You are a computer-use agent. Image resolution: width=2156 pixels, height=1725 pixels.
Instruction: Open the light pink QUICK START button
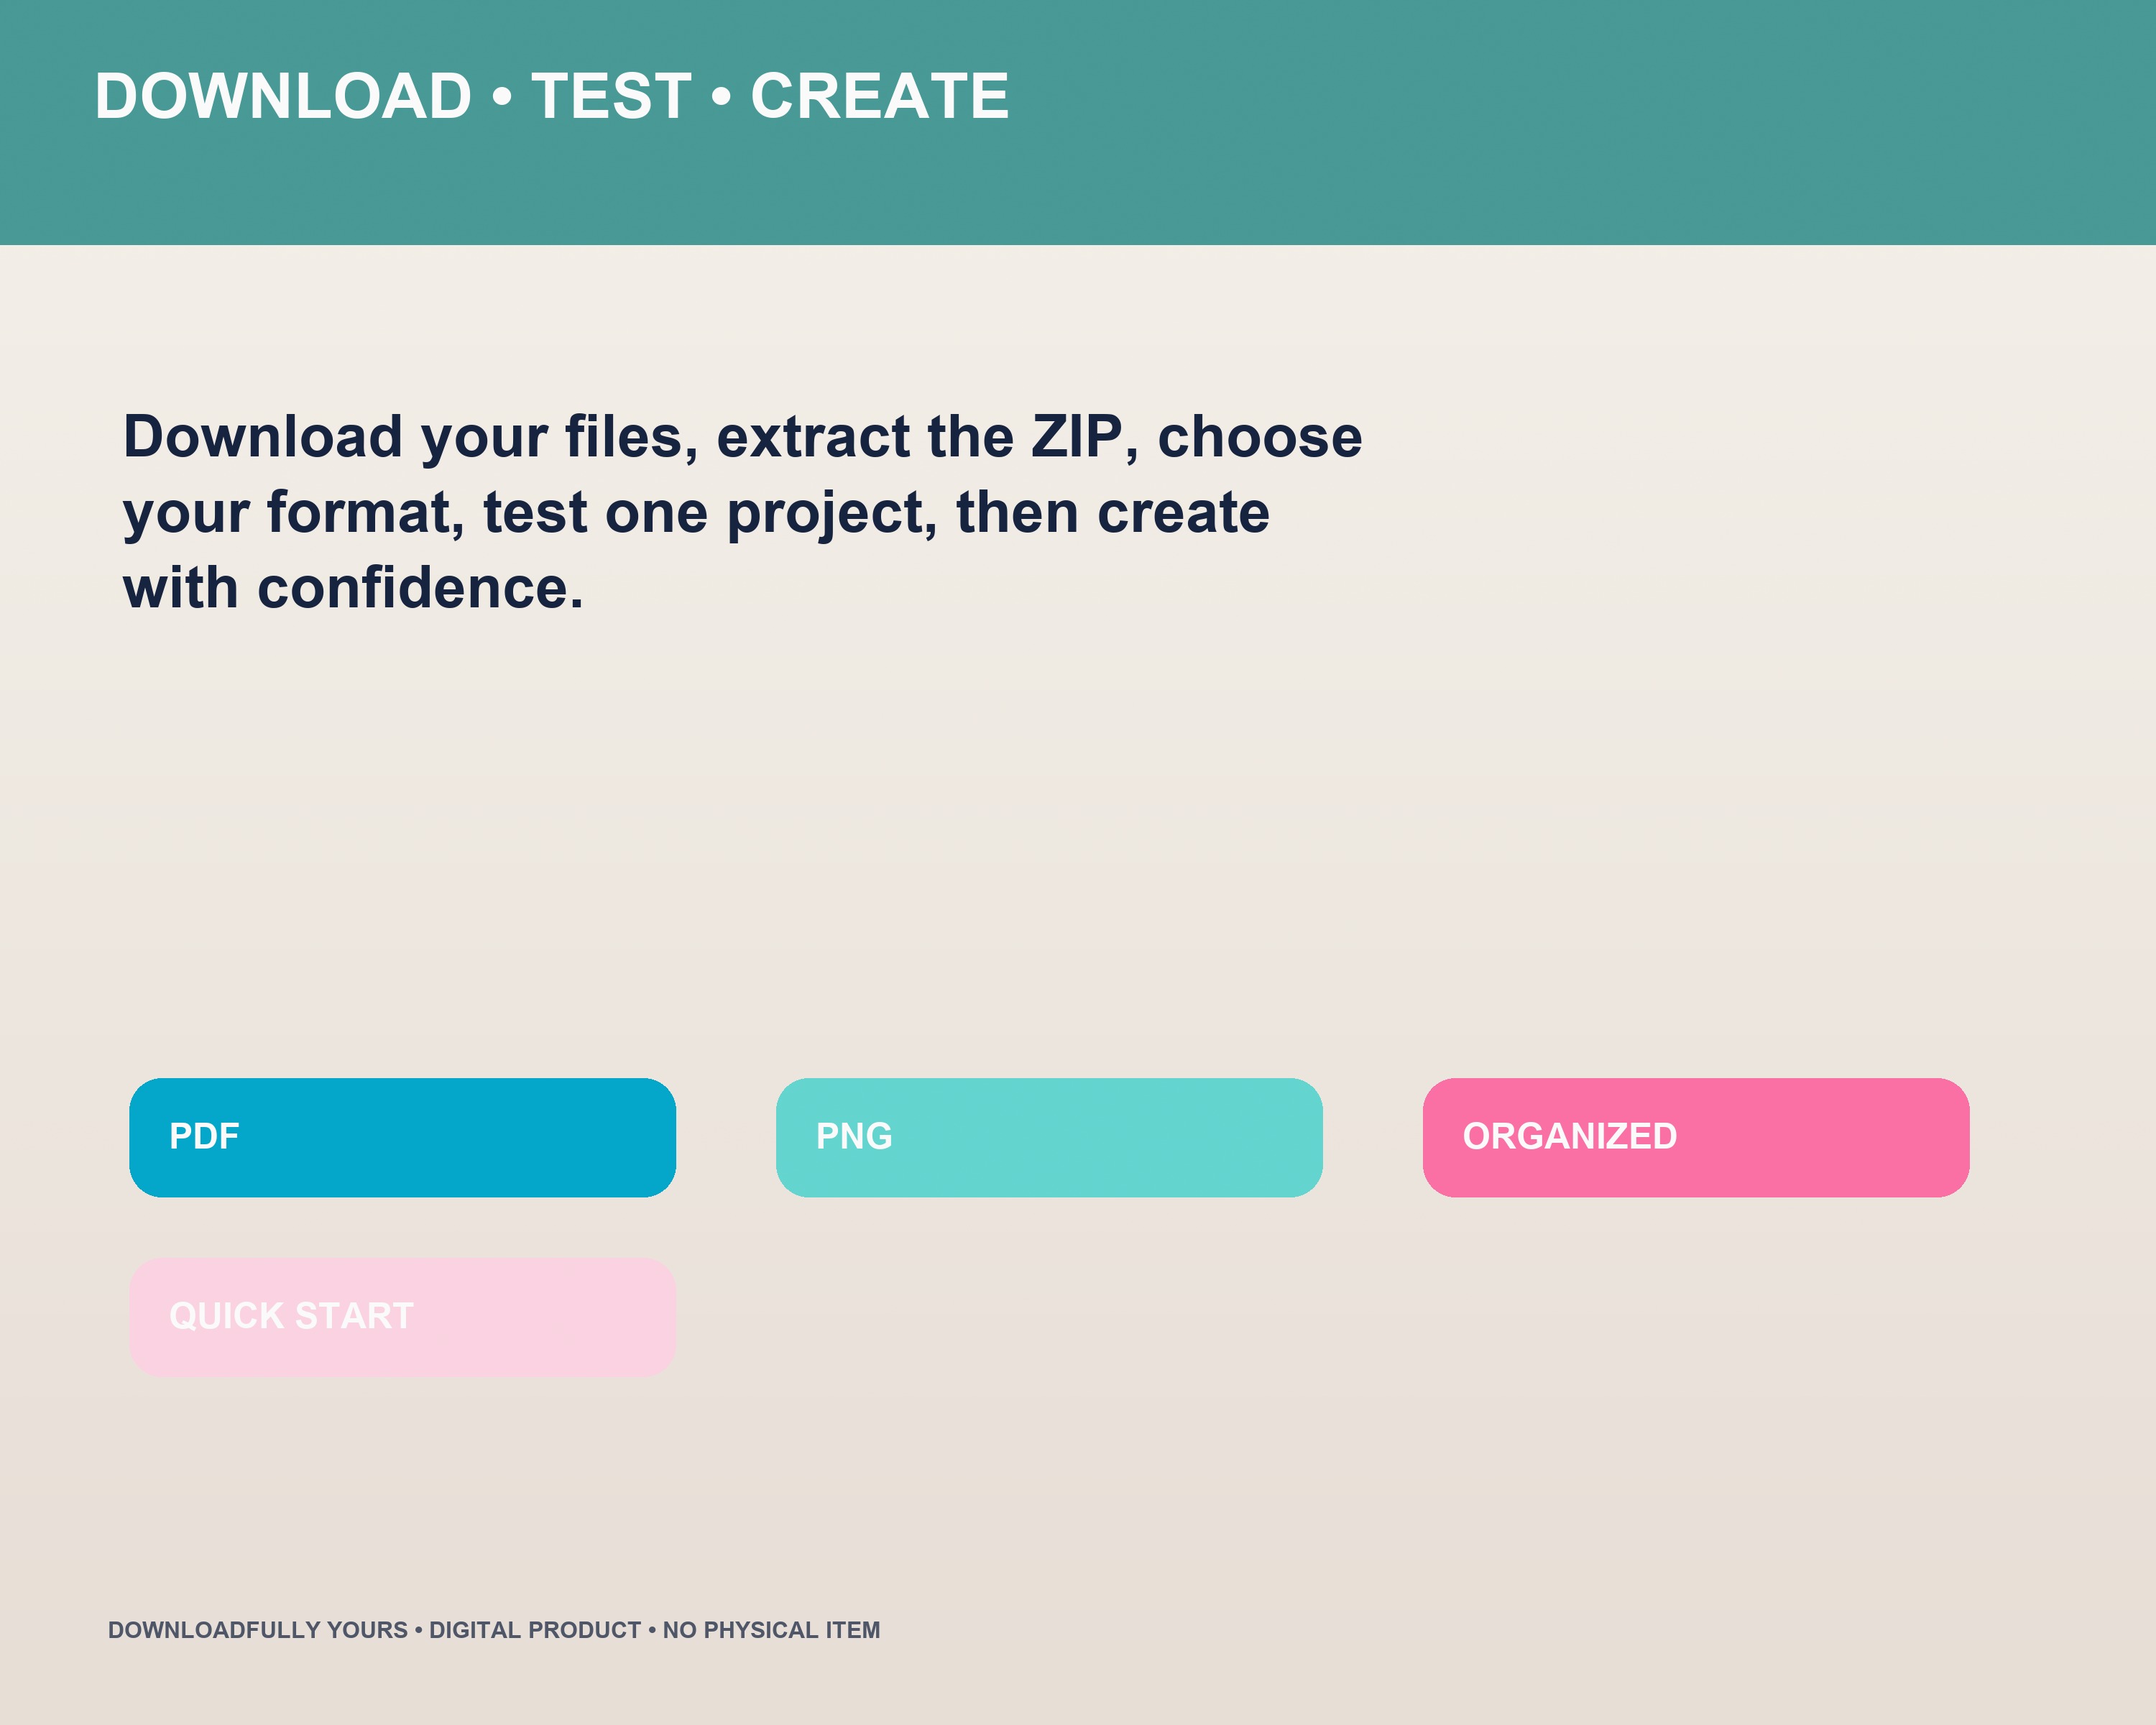pos(402,1317)
